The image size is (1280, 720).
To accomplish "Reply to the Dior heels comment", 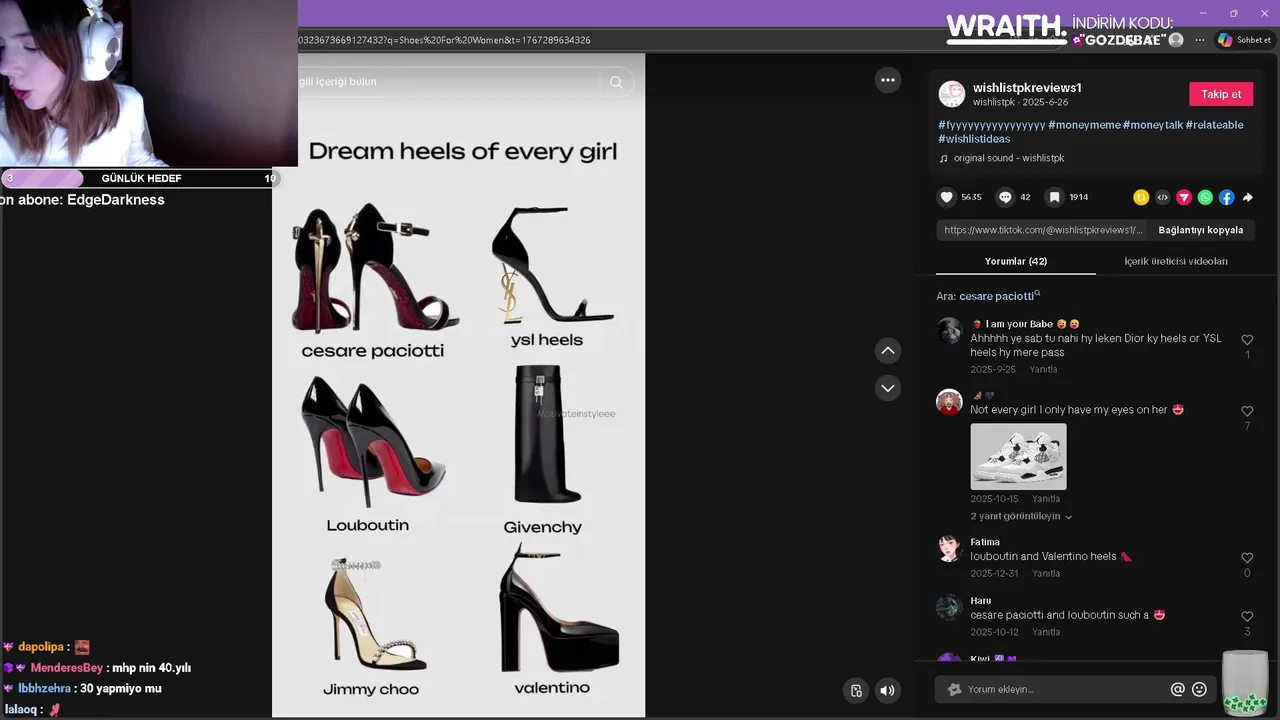I will click(1043, 369).
